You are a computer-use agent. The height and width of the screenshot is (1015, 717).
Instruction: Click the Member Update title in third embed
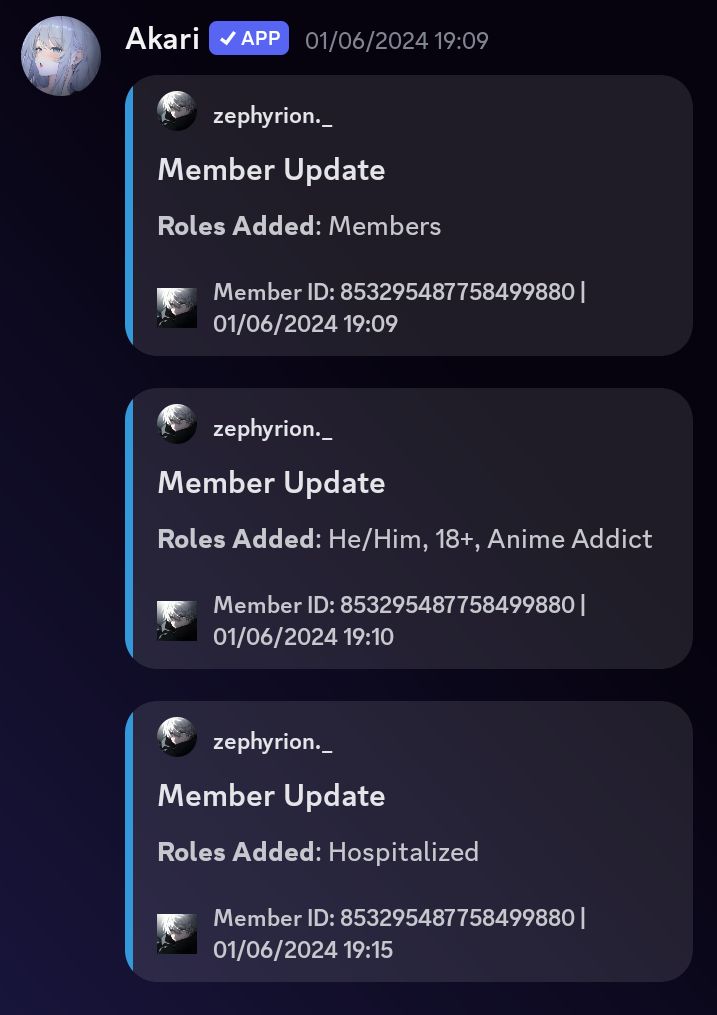271,796
